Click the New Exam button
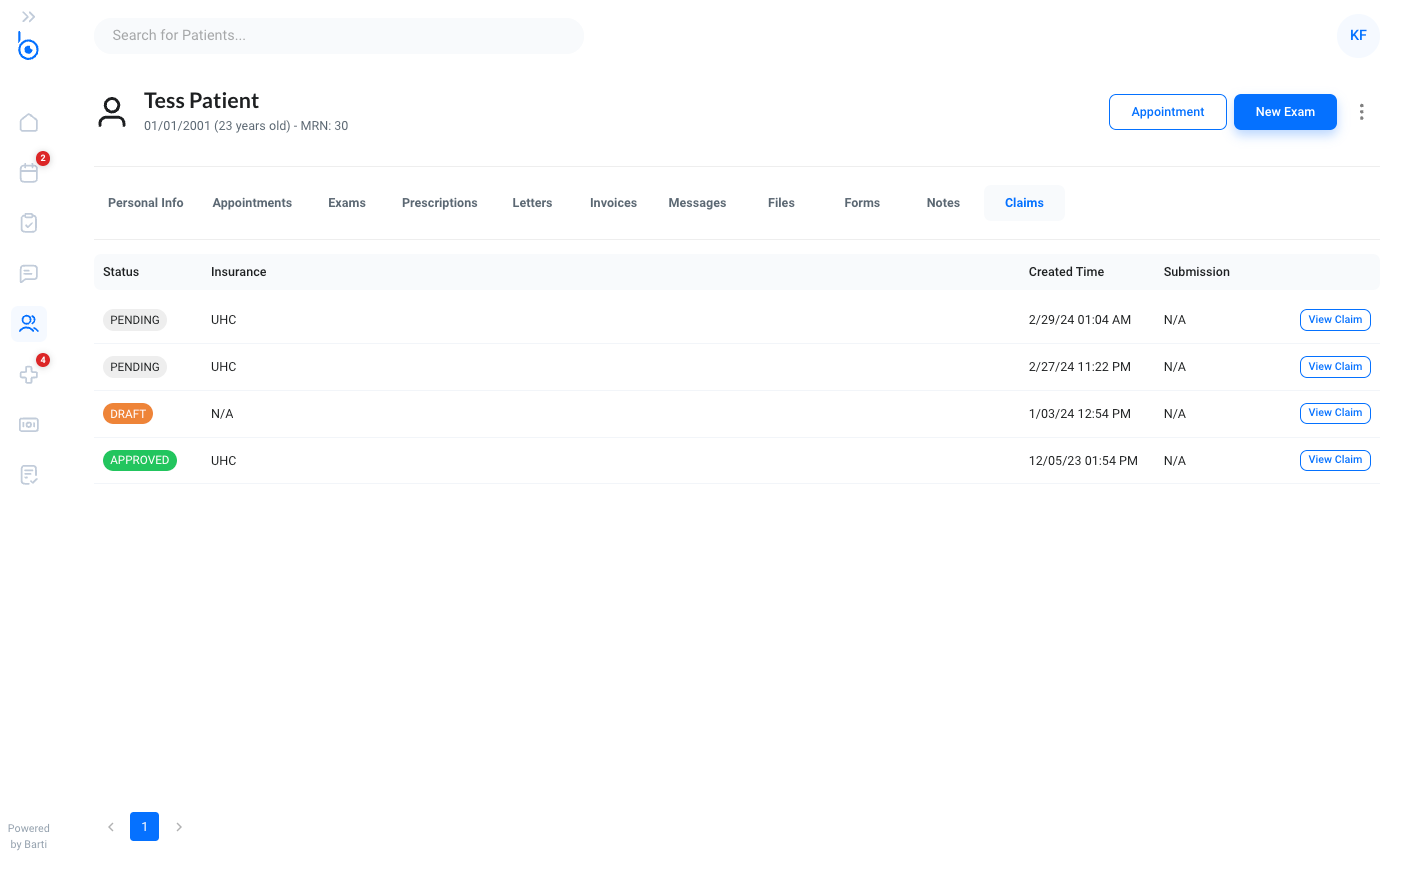 [1285, 112]
